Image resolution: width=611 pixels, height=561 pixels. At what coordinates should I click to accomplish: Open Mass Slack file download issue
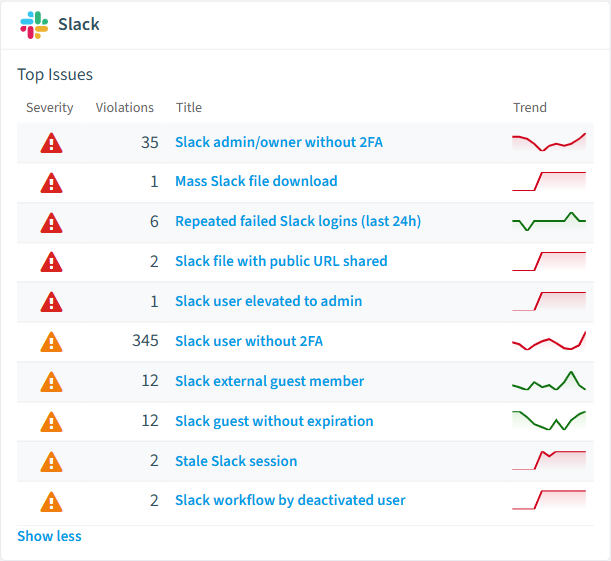(x=256, y=181)
